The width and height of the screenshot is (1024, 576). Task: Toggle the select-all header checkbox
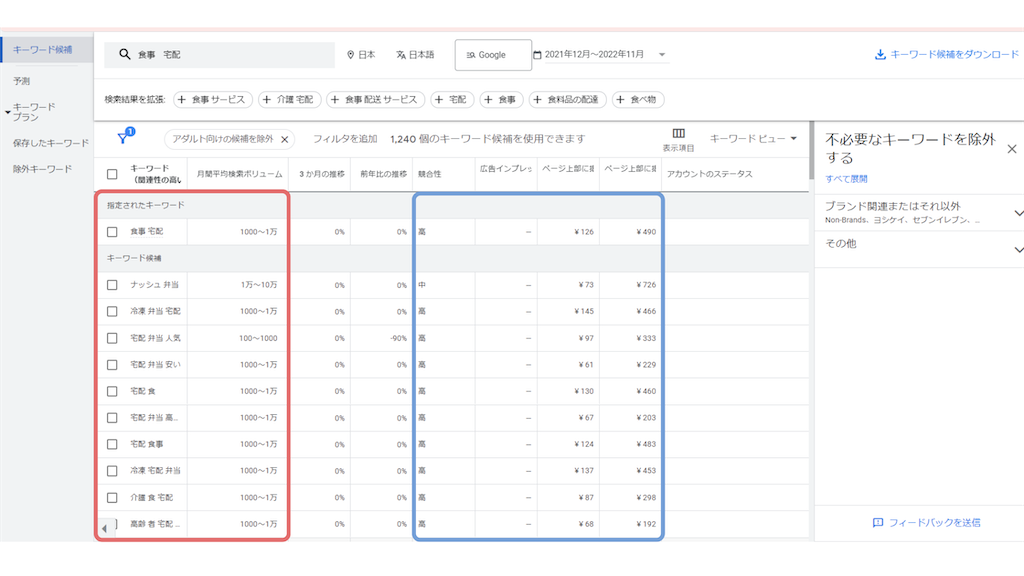click(x=112, y=174)
